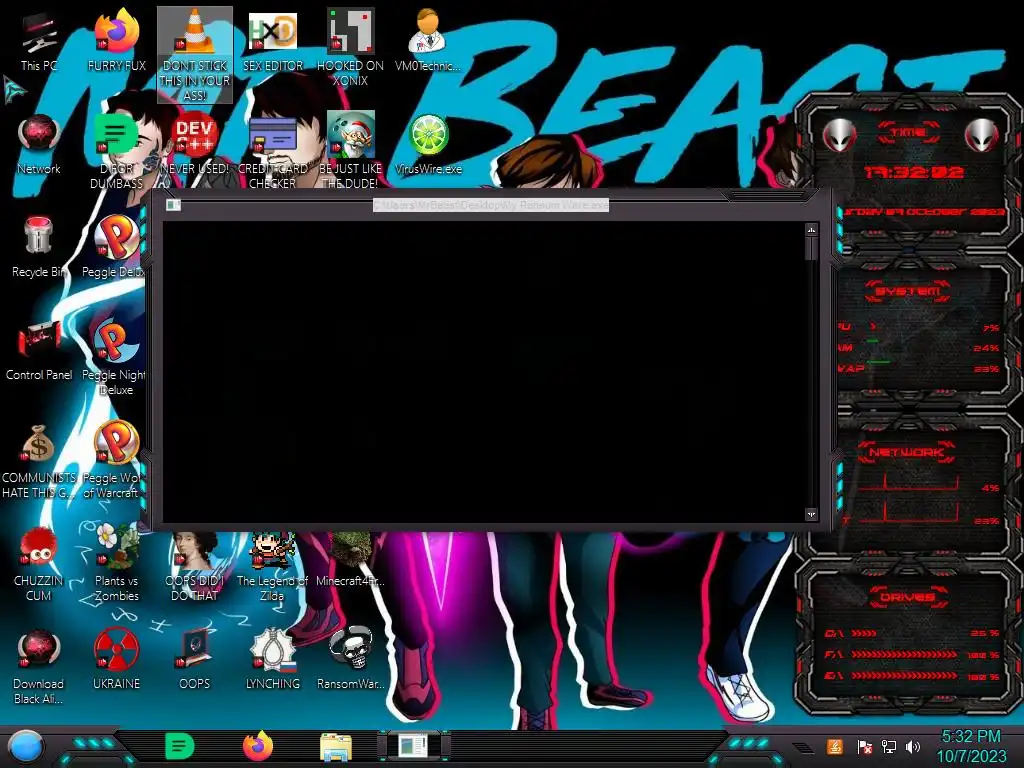Click the SYSTEM gadget header
The height and width of the screenshot is (768, 1024).
pyautogui.click(x=908, y=291)
